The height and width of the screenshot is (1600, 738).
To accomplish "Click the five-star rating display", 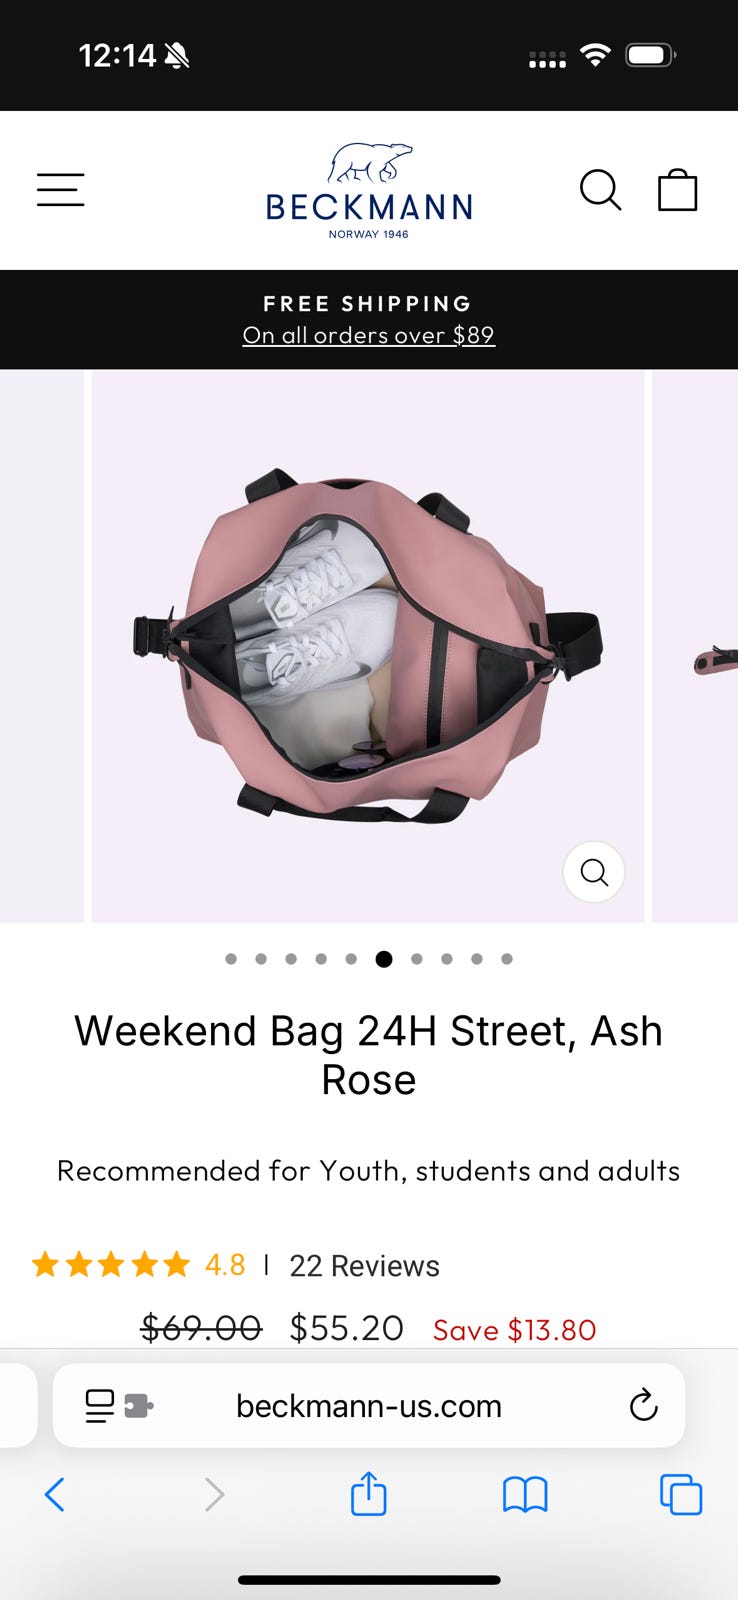I will coord(110,1265).
